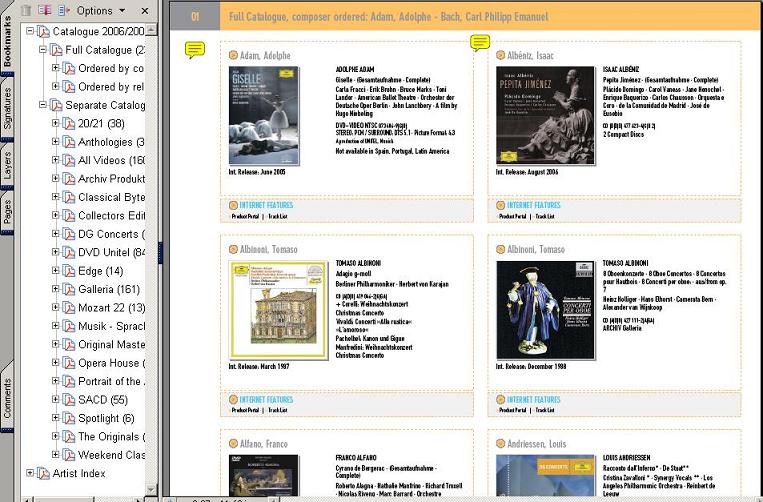Select the Opera House bookmark
Screen dimensions: 763x502
[111, 363]
